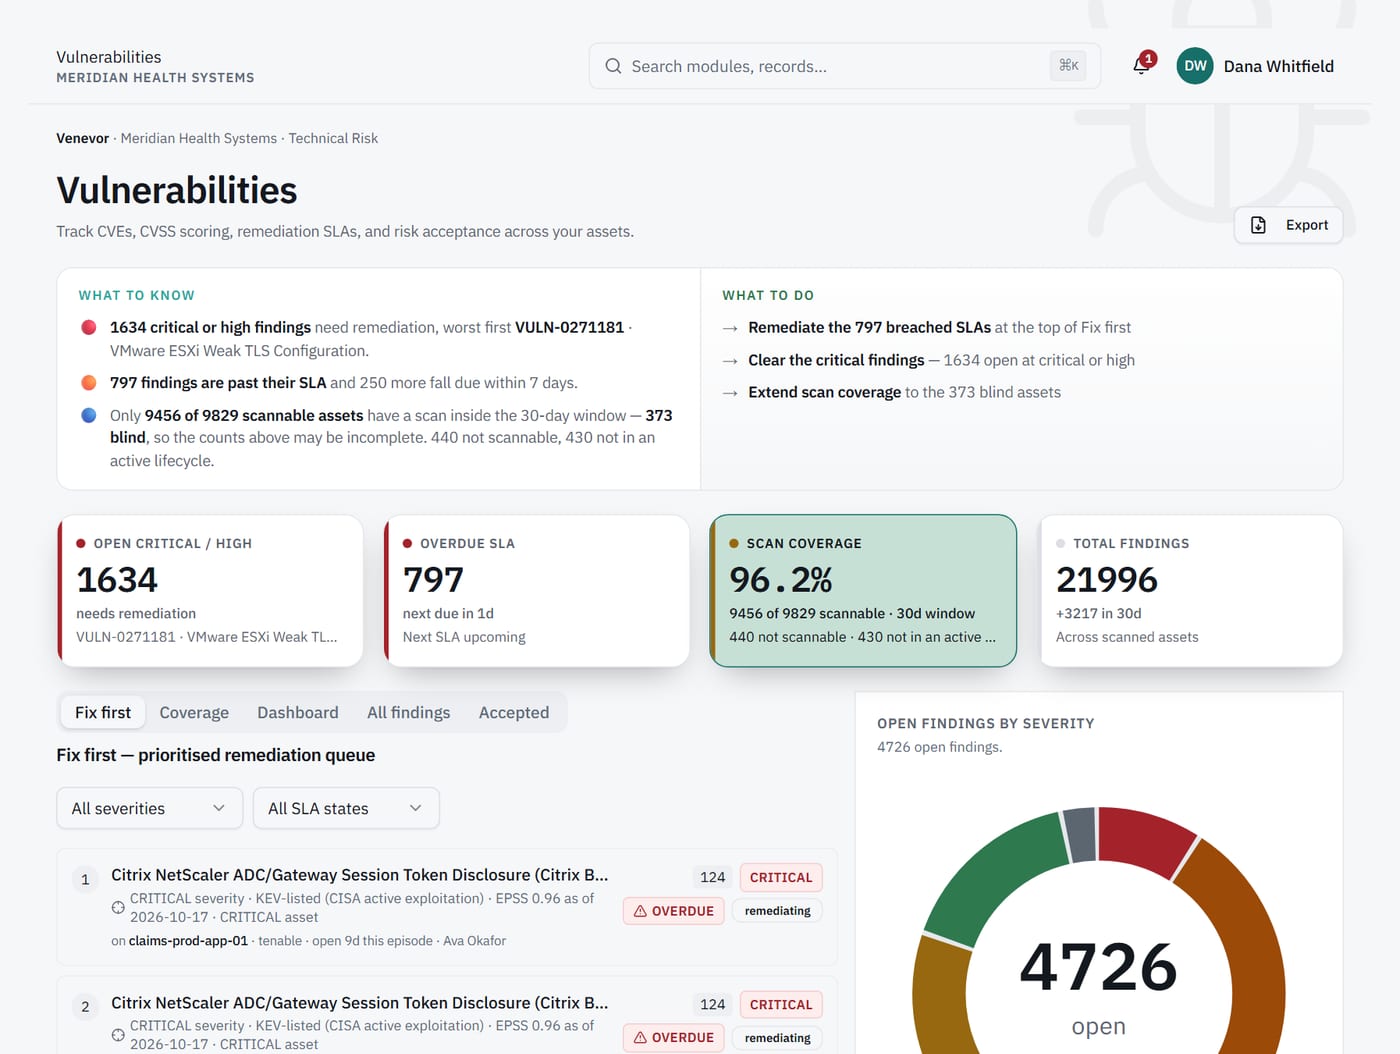The width and height of the screenshot is (1400, 1054).
Task: Click the score 124 in row 2
Action: click(x=713, y=1004)
